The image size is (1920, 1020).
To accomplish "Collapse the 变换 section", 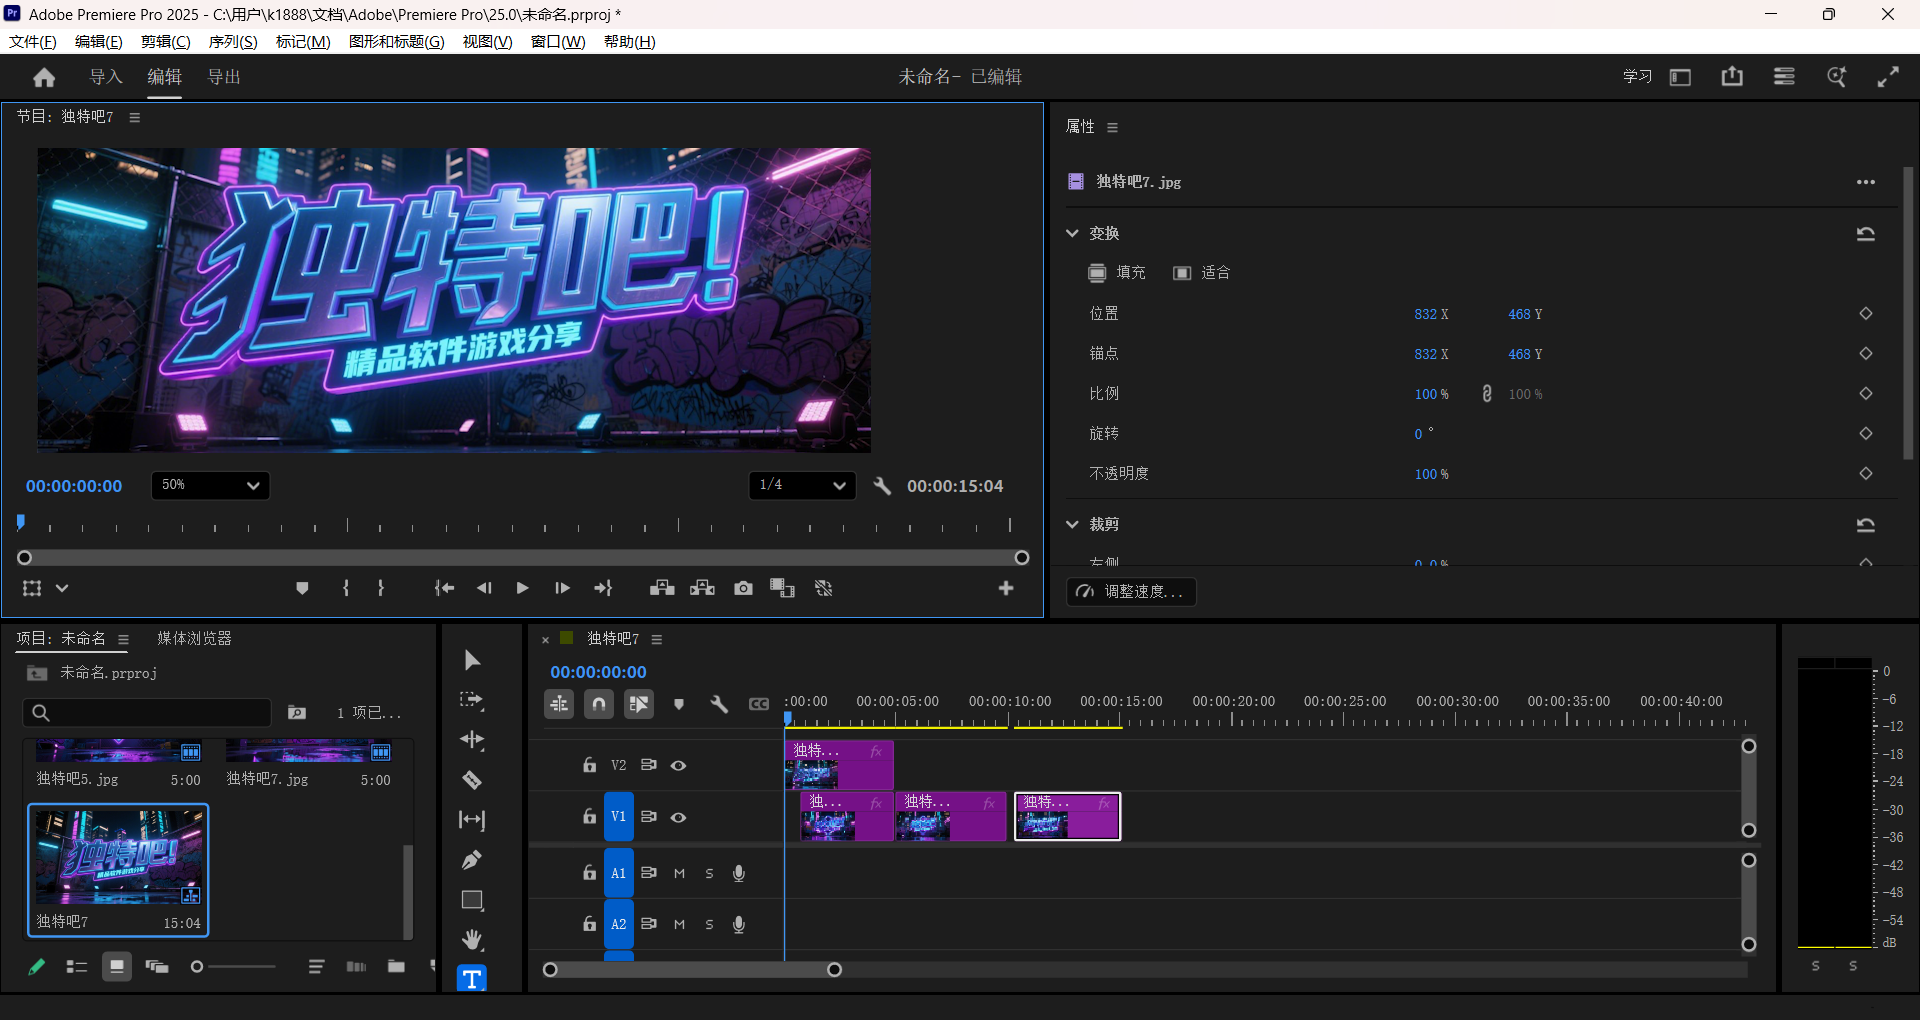I will tap(1072, 233).
